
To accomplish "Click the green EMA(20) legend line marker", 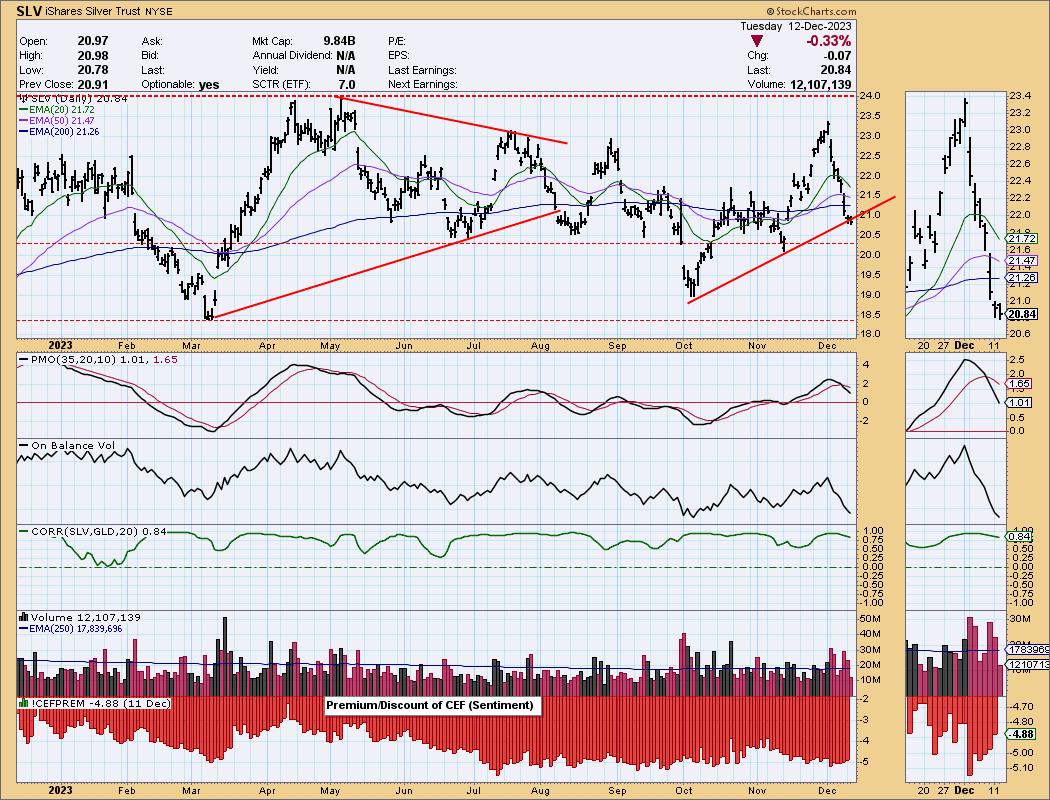I will 24,109.
